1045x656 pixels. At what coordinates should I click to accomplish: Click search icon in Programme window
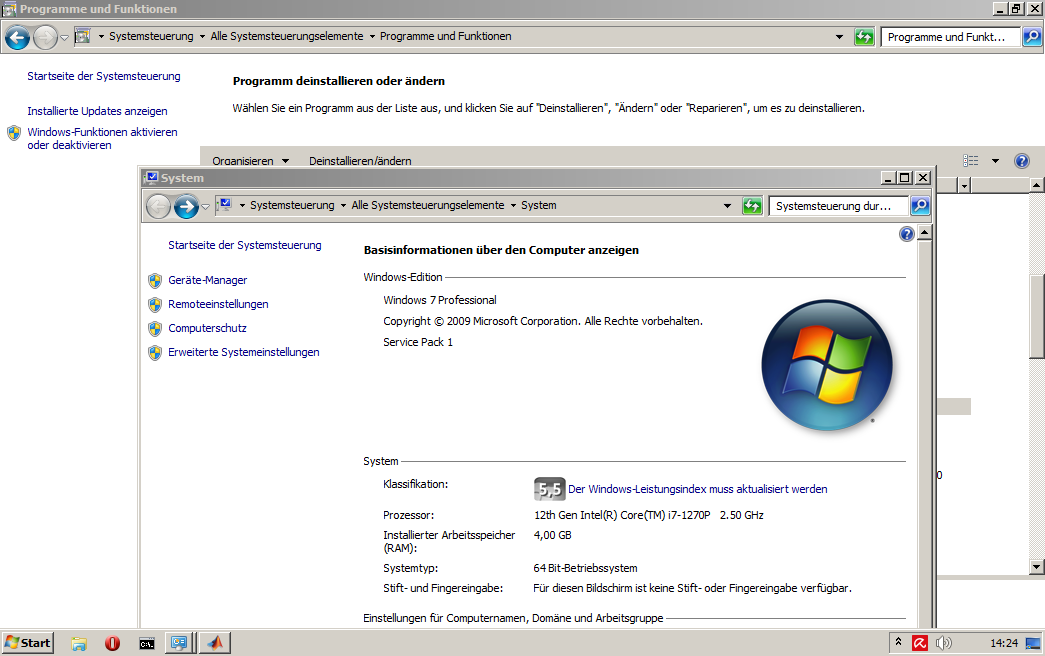(1032, 37)
